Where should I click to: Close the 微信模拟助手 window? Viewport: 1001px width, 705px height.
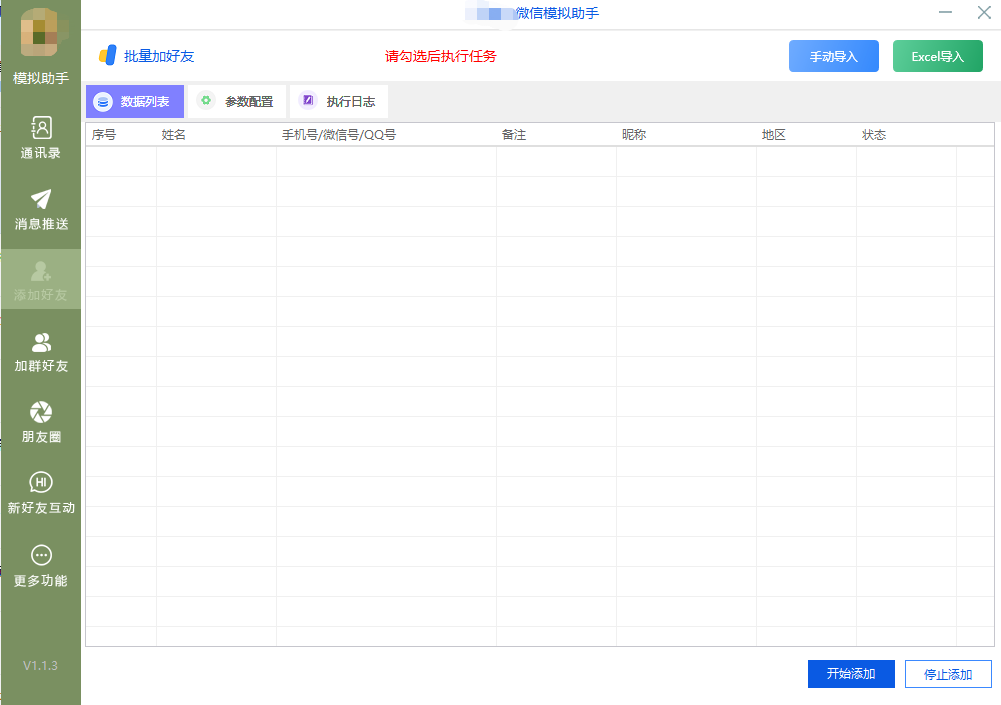pos(984,12)
